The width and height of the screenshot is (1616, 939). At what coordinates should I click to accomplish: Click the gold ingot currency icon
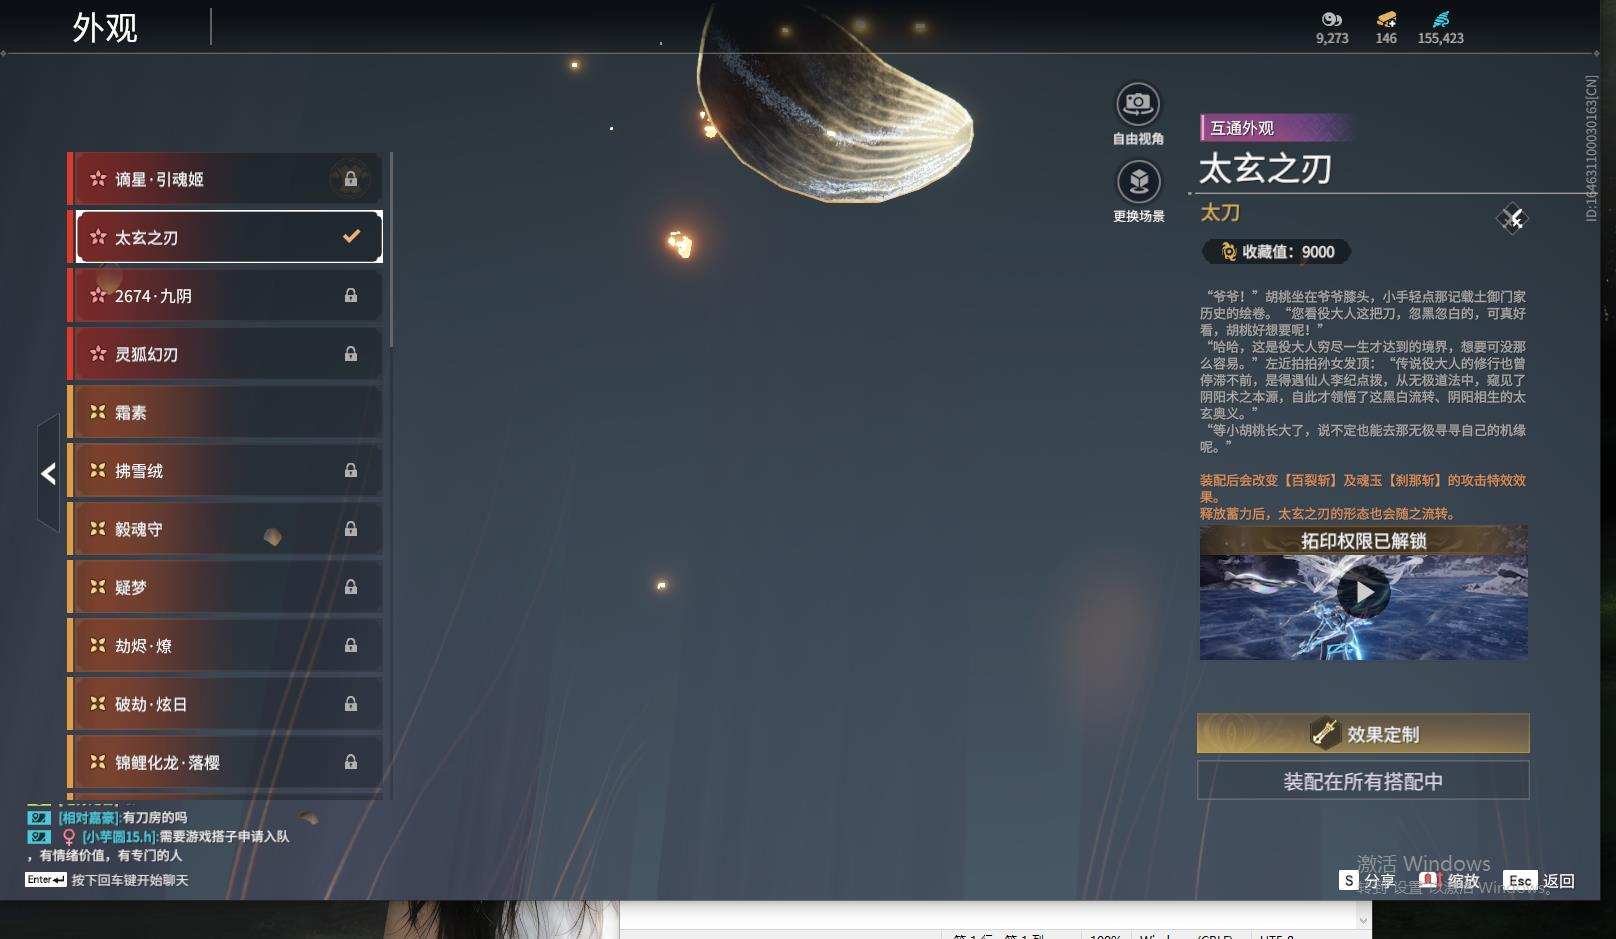[x=1386, y=19]
